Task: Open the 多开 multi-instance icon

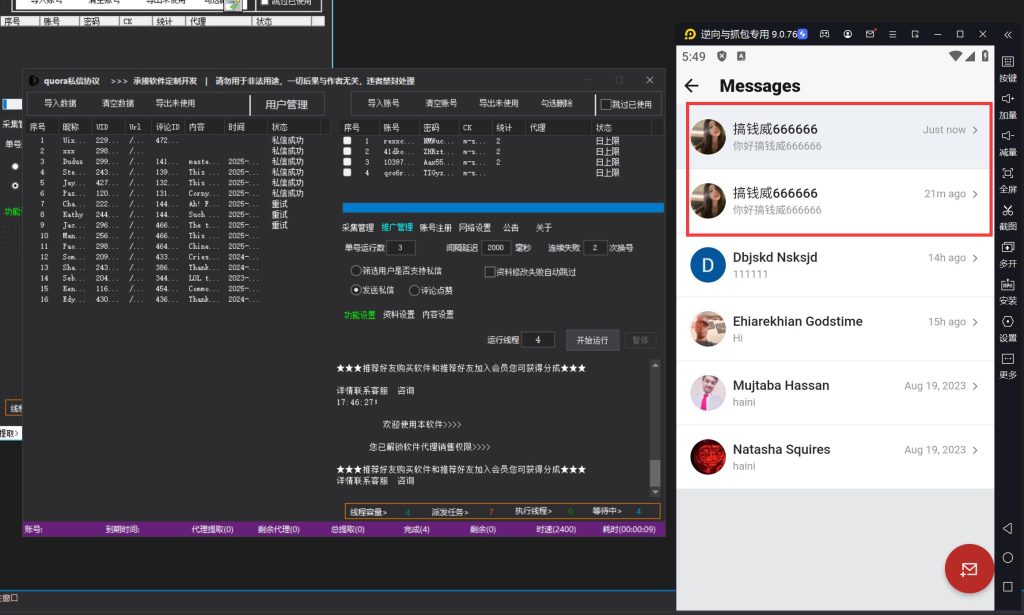Action: (x=1007, y=248)
